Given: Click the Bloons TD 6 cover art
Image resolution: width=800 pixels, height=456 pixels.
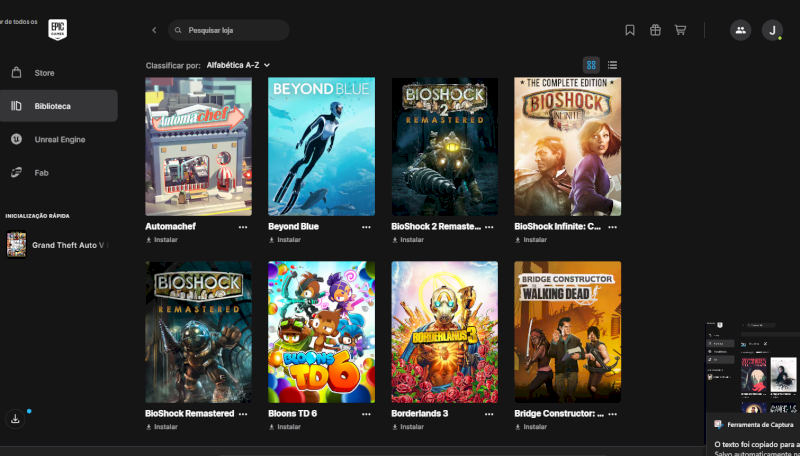Looking at the screenshot, I should coord(321,332).
